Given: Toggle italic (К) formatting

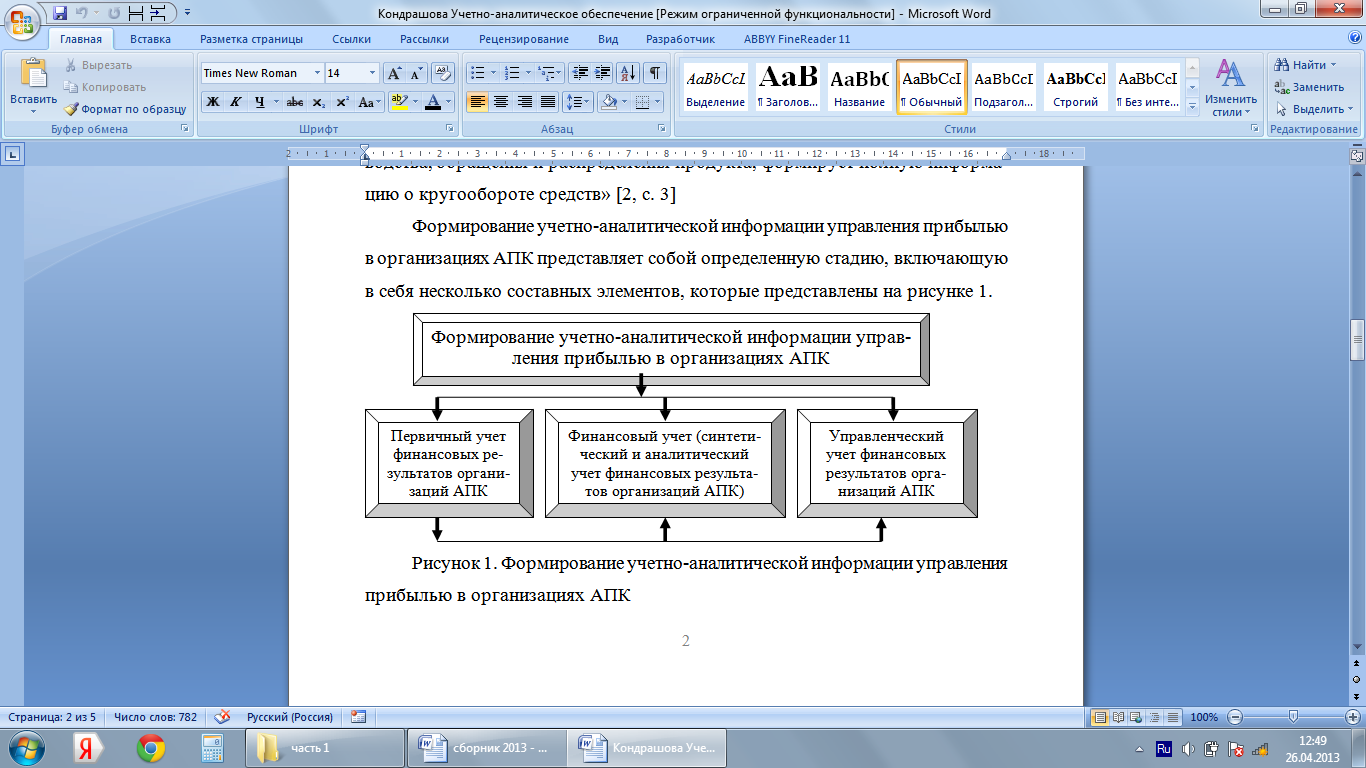Looking at the screenshot, I should click(x=236, y=102).
